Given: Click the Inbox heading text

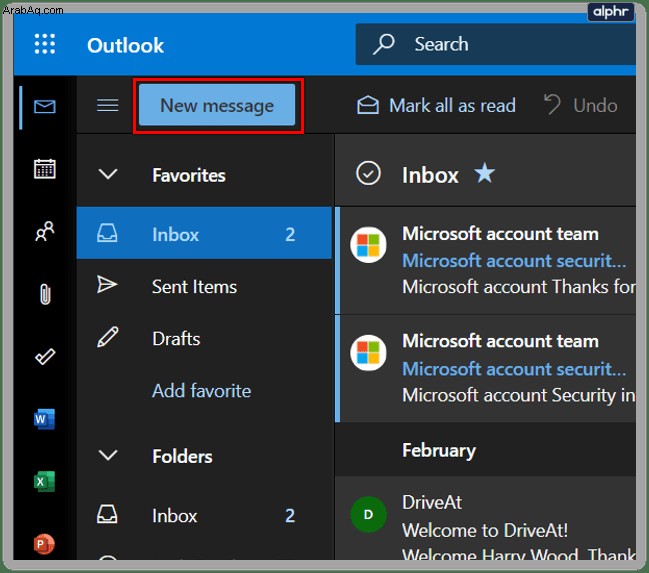Looking at the screenshot, I should tap(430, 175).
